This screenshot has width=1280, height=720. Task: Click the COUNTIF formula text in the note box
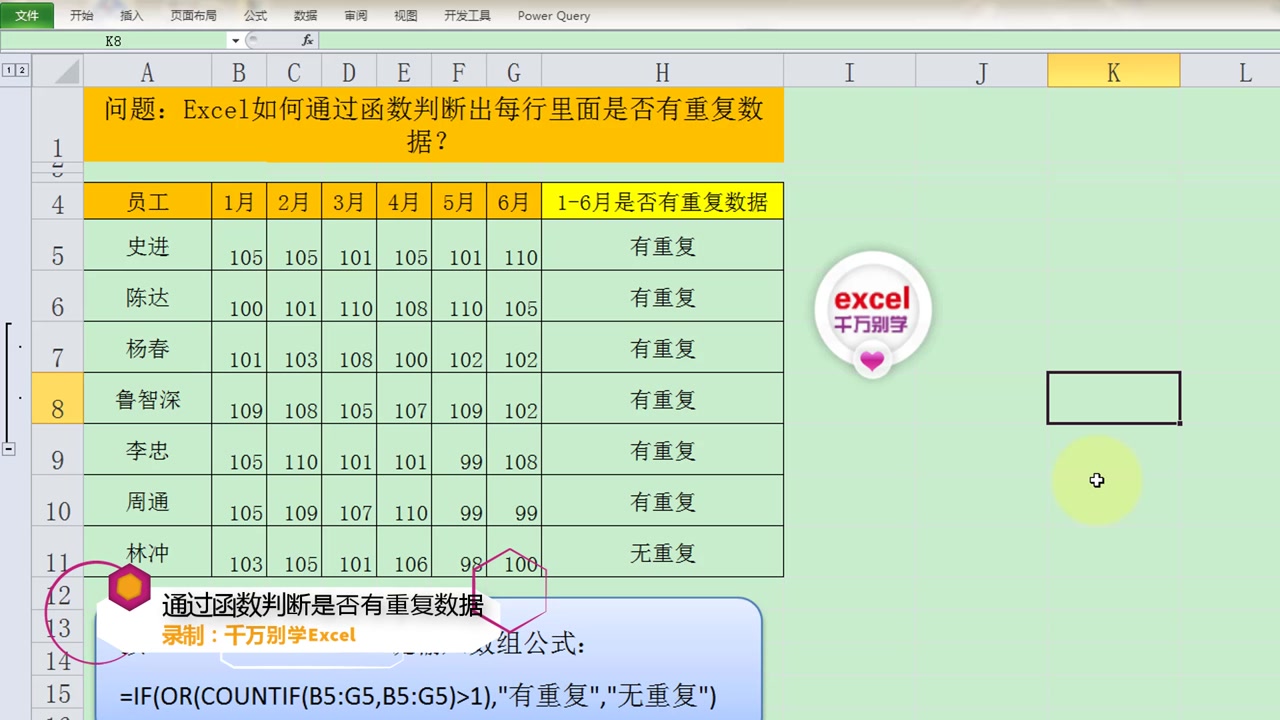click(418, 696)
